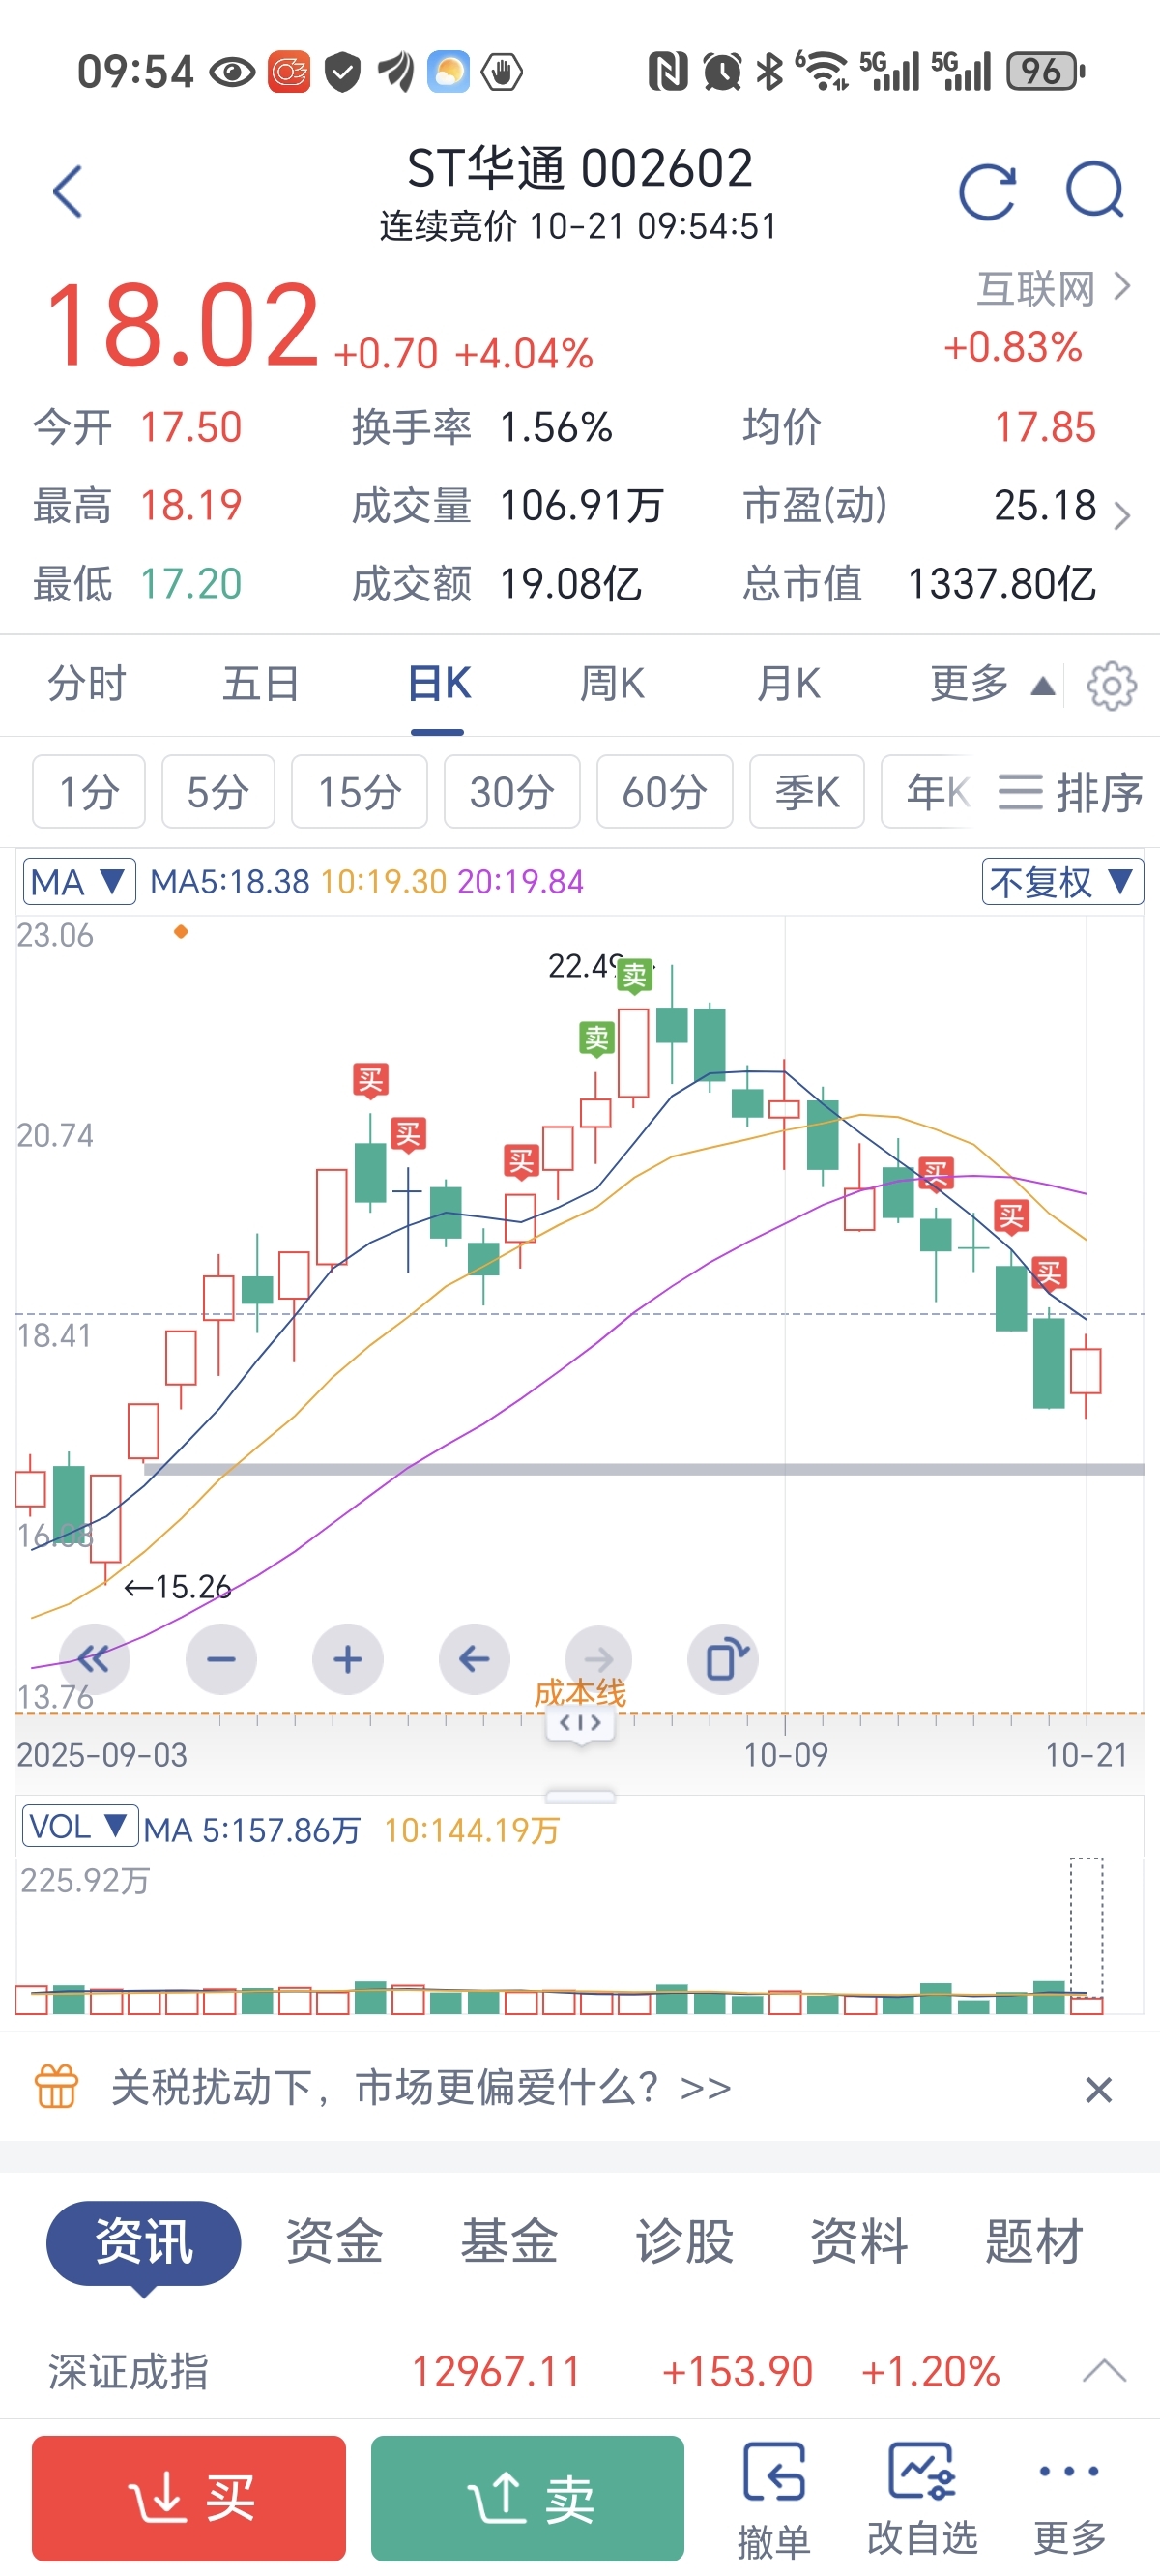
Task: Open the stock search icon
Action: click(1094, 191)
